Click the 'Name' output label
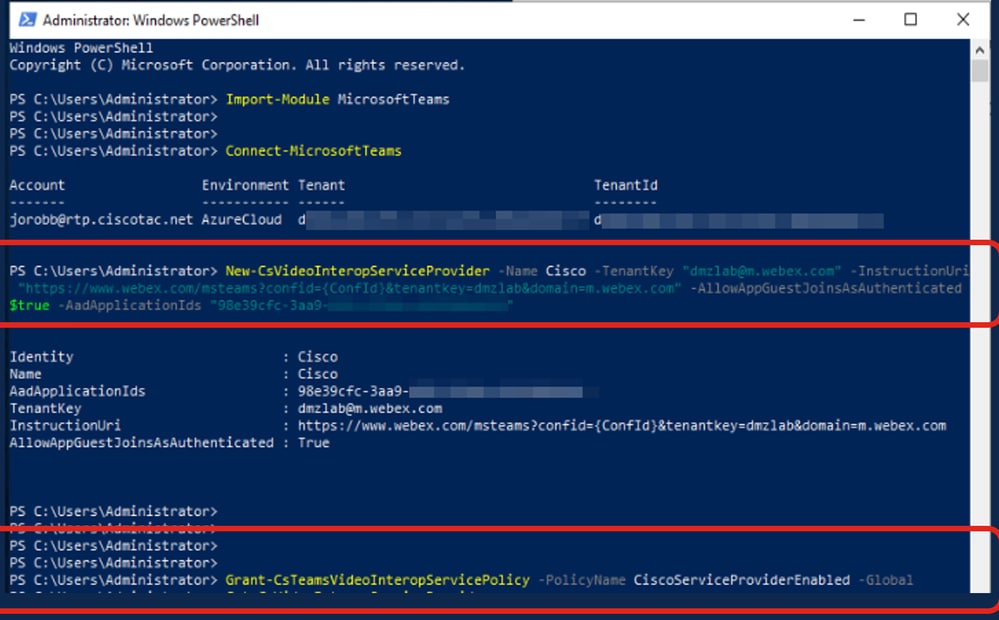This screenshot has height=620, width=999. tap(25, 375)
